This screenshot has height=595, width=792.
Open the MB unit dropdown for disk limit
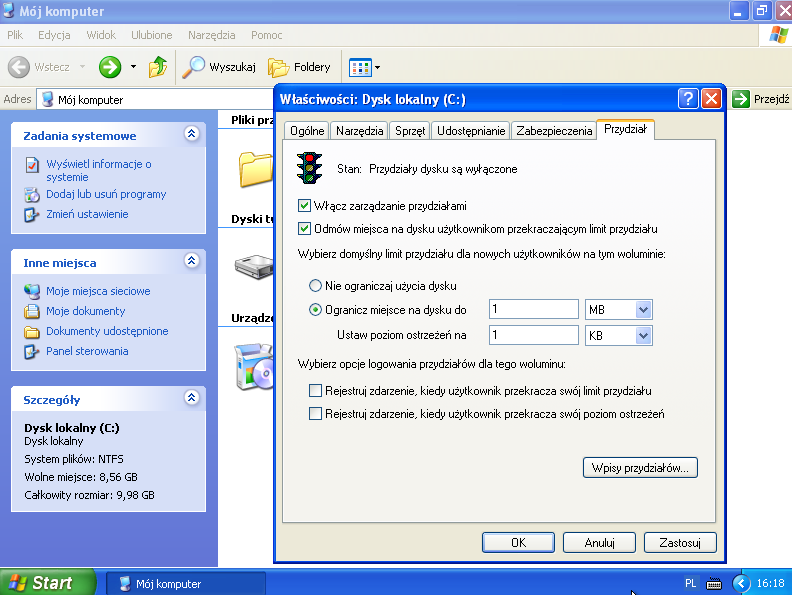[643, 310]
